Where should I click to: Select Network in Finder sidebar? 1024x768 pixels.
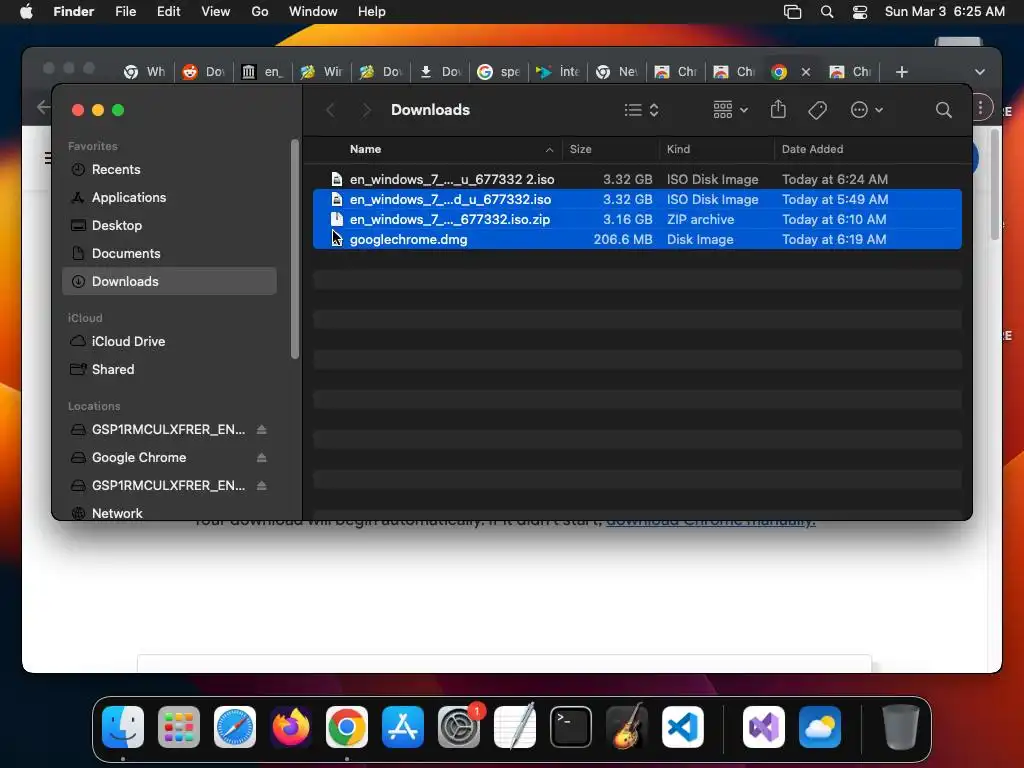pos(169,513)
